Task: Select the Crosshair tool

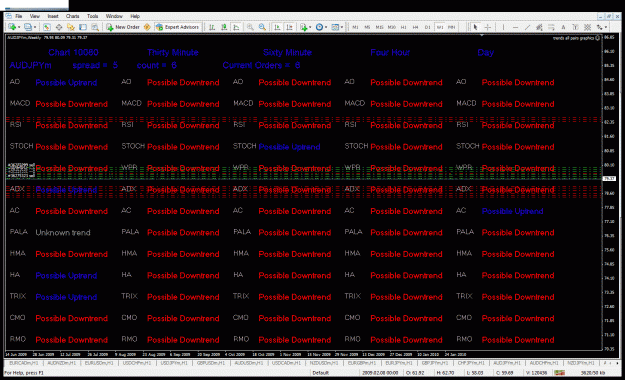Action: pyautogui.click(x=487, y=27)
